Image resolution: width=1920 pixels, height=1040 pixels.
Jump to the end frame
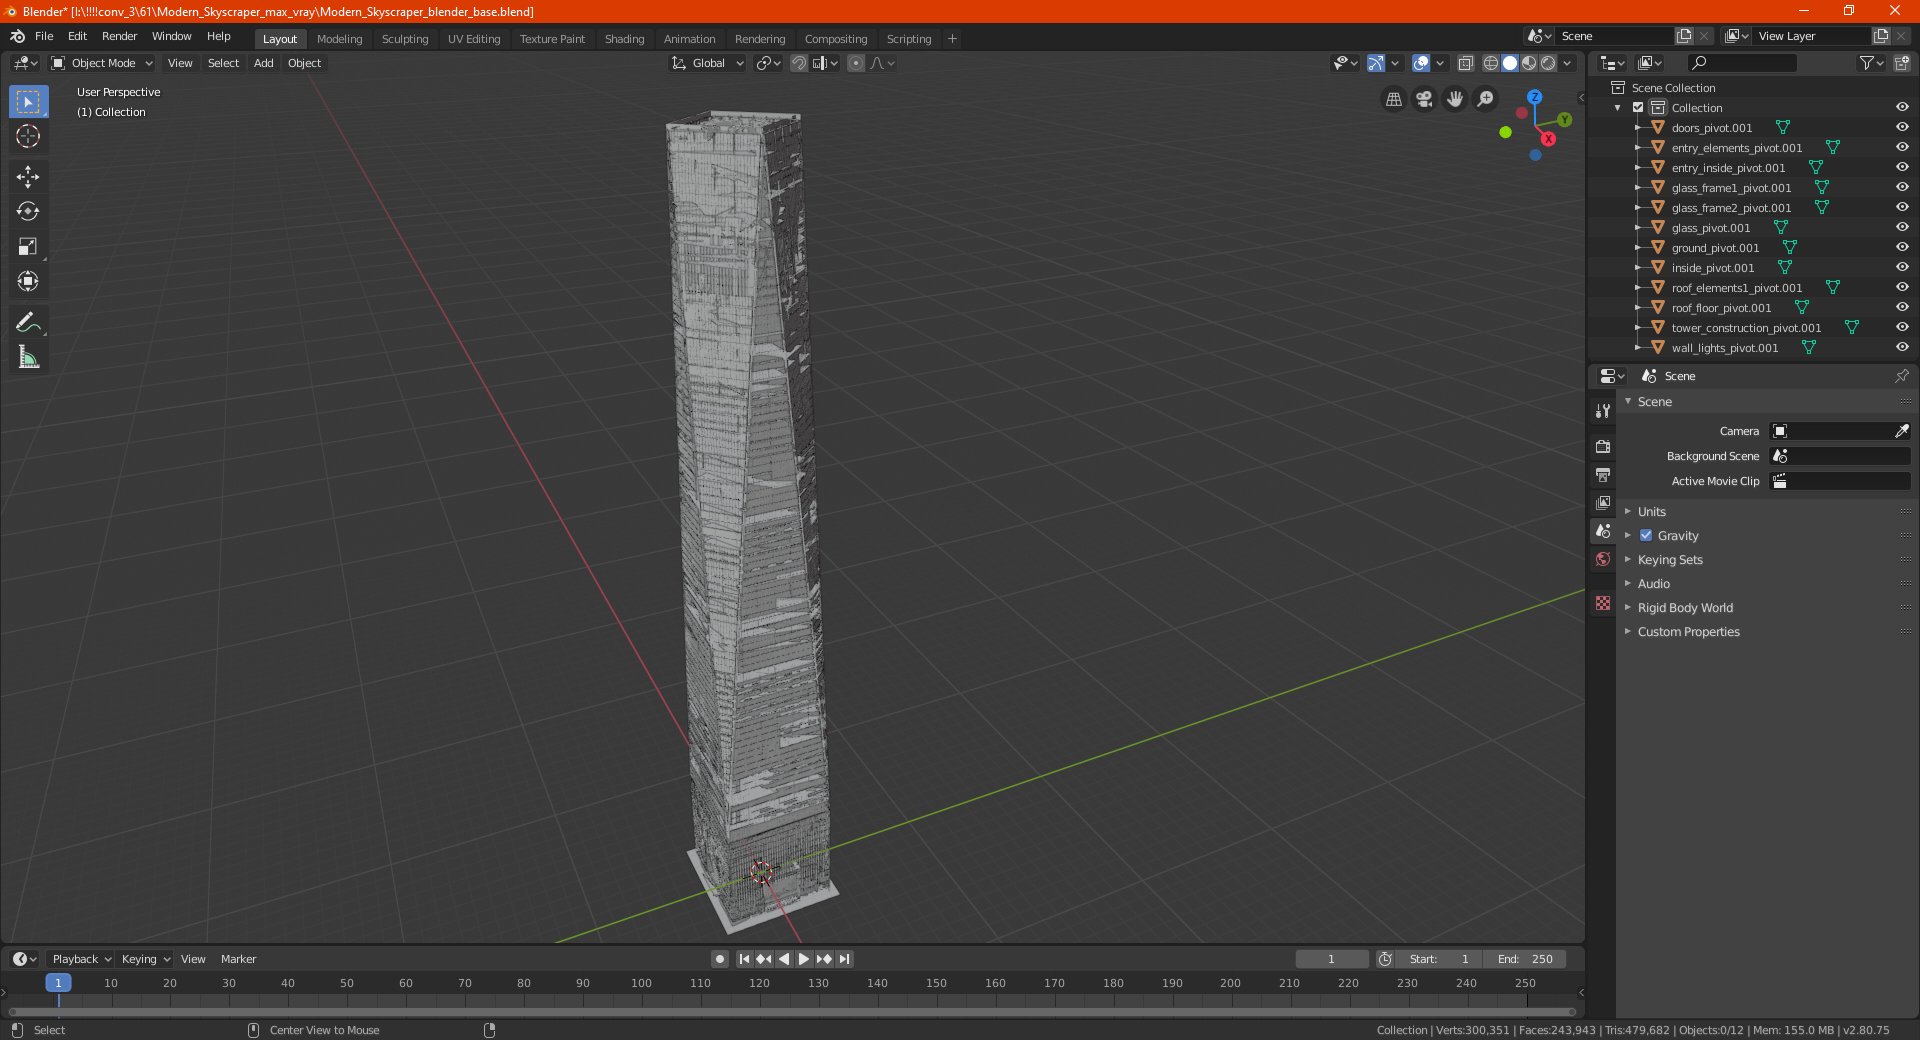845,959
